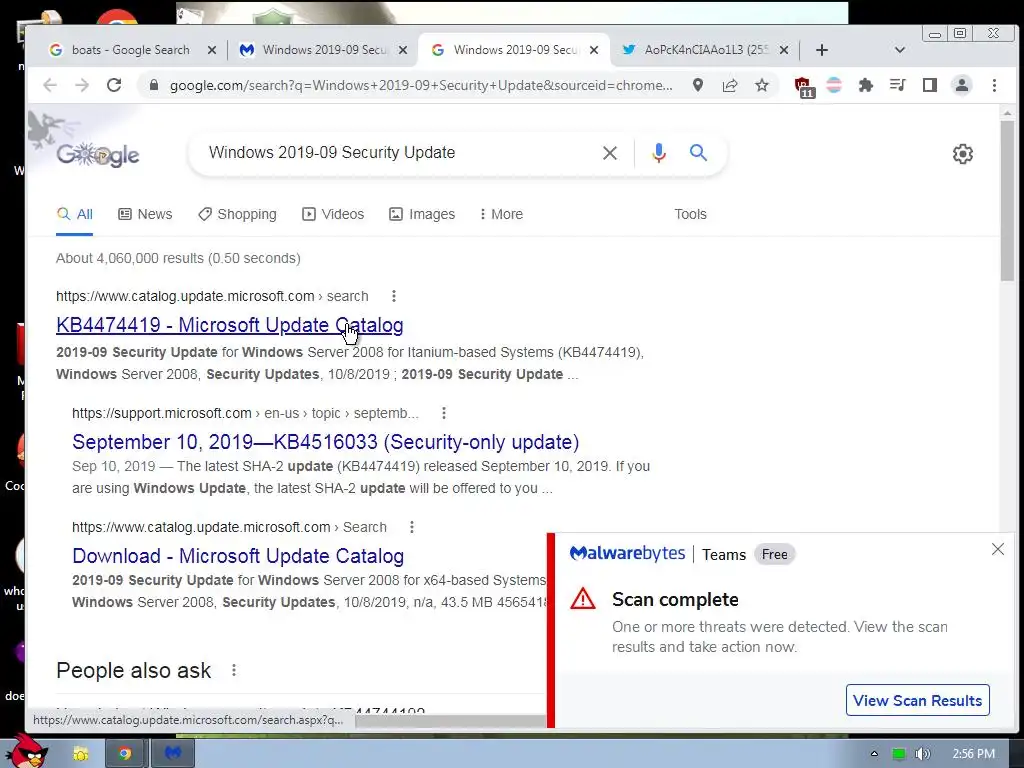Click the scrollbar up arrow
Image resolution: width=1024 pixels, height=768 pixels.
click(x=1008, y=113)
